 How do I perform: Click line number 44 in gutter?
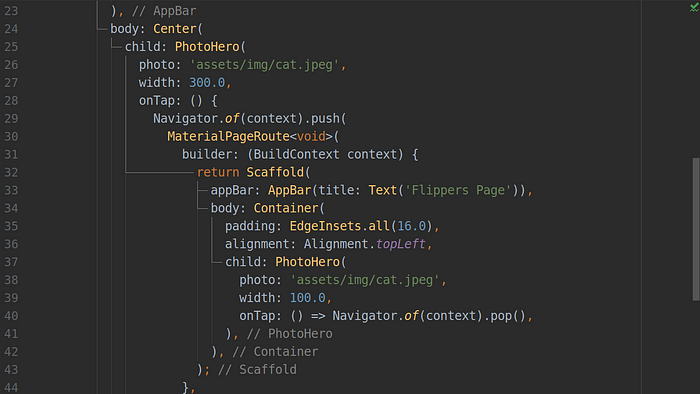tap(11, 387)
